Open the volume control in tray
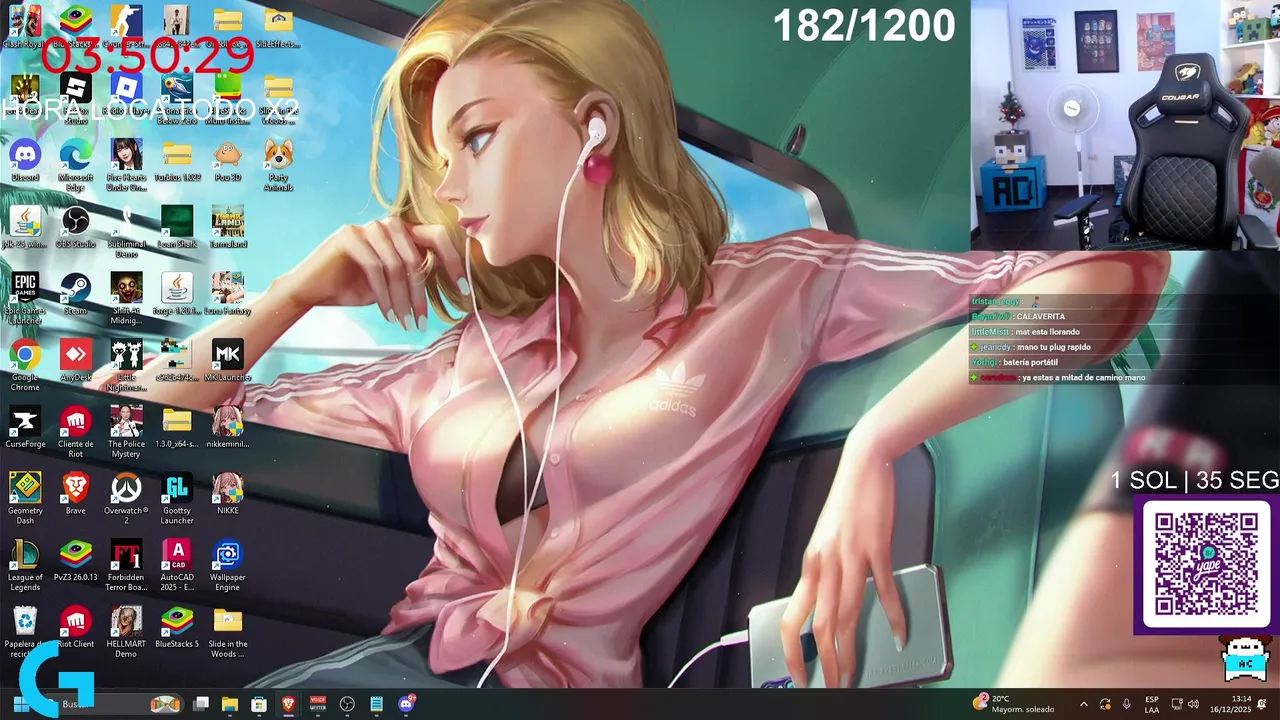Screen dimensions: 1280x720 click(x=1193, y=704)
